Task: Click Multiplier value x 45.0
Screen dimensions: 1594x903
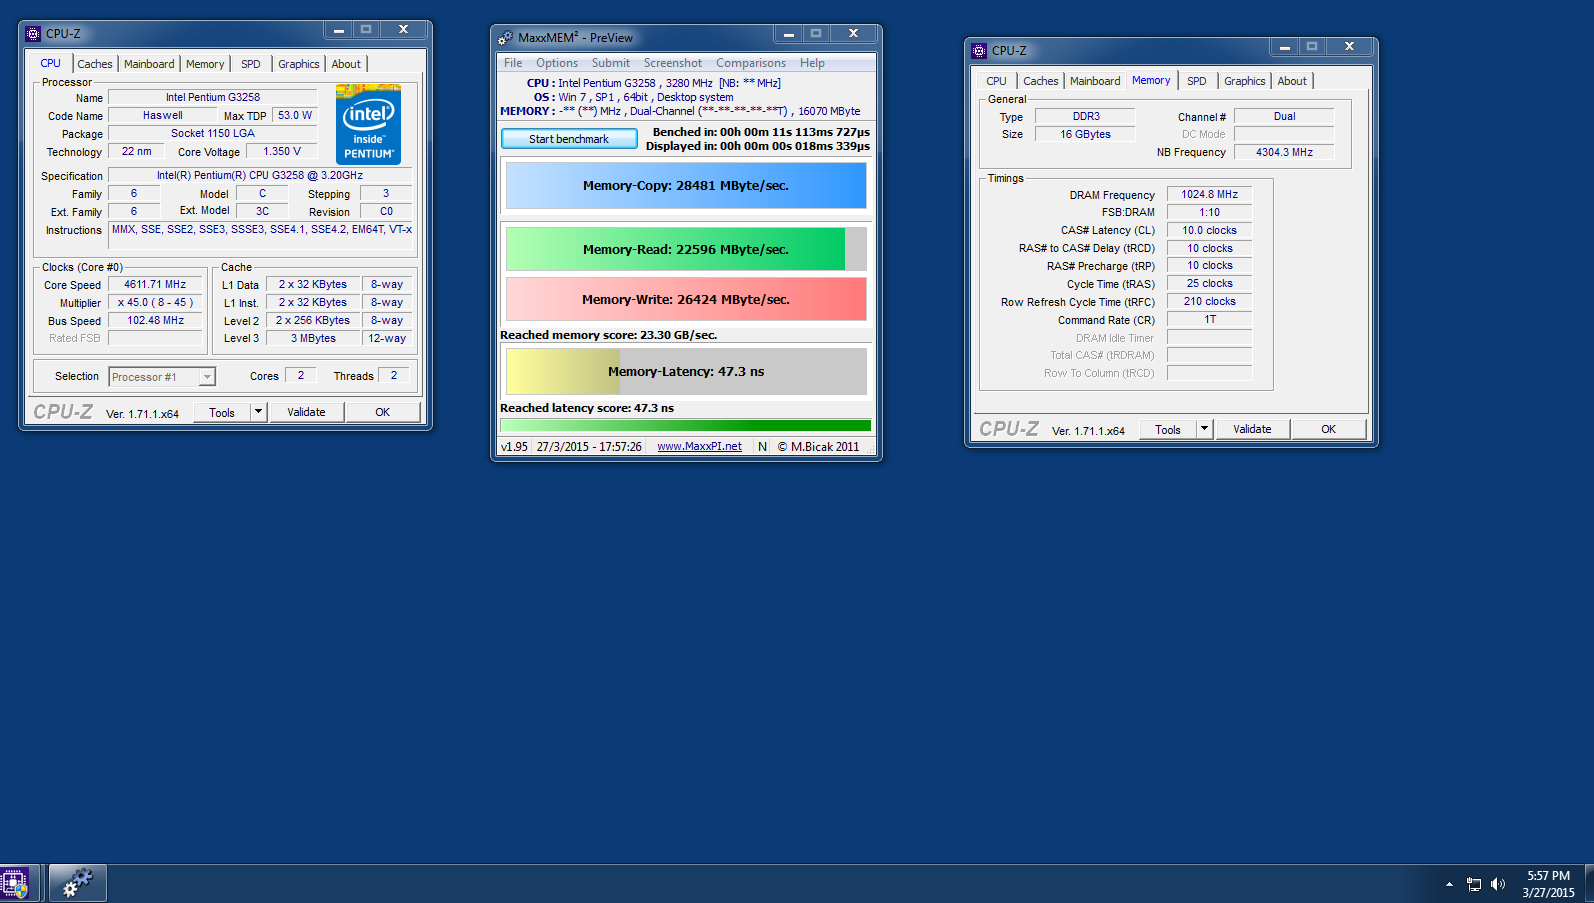Action: coord(155,303)
